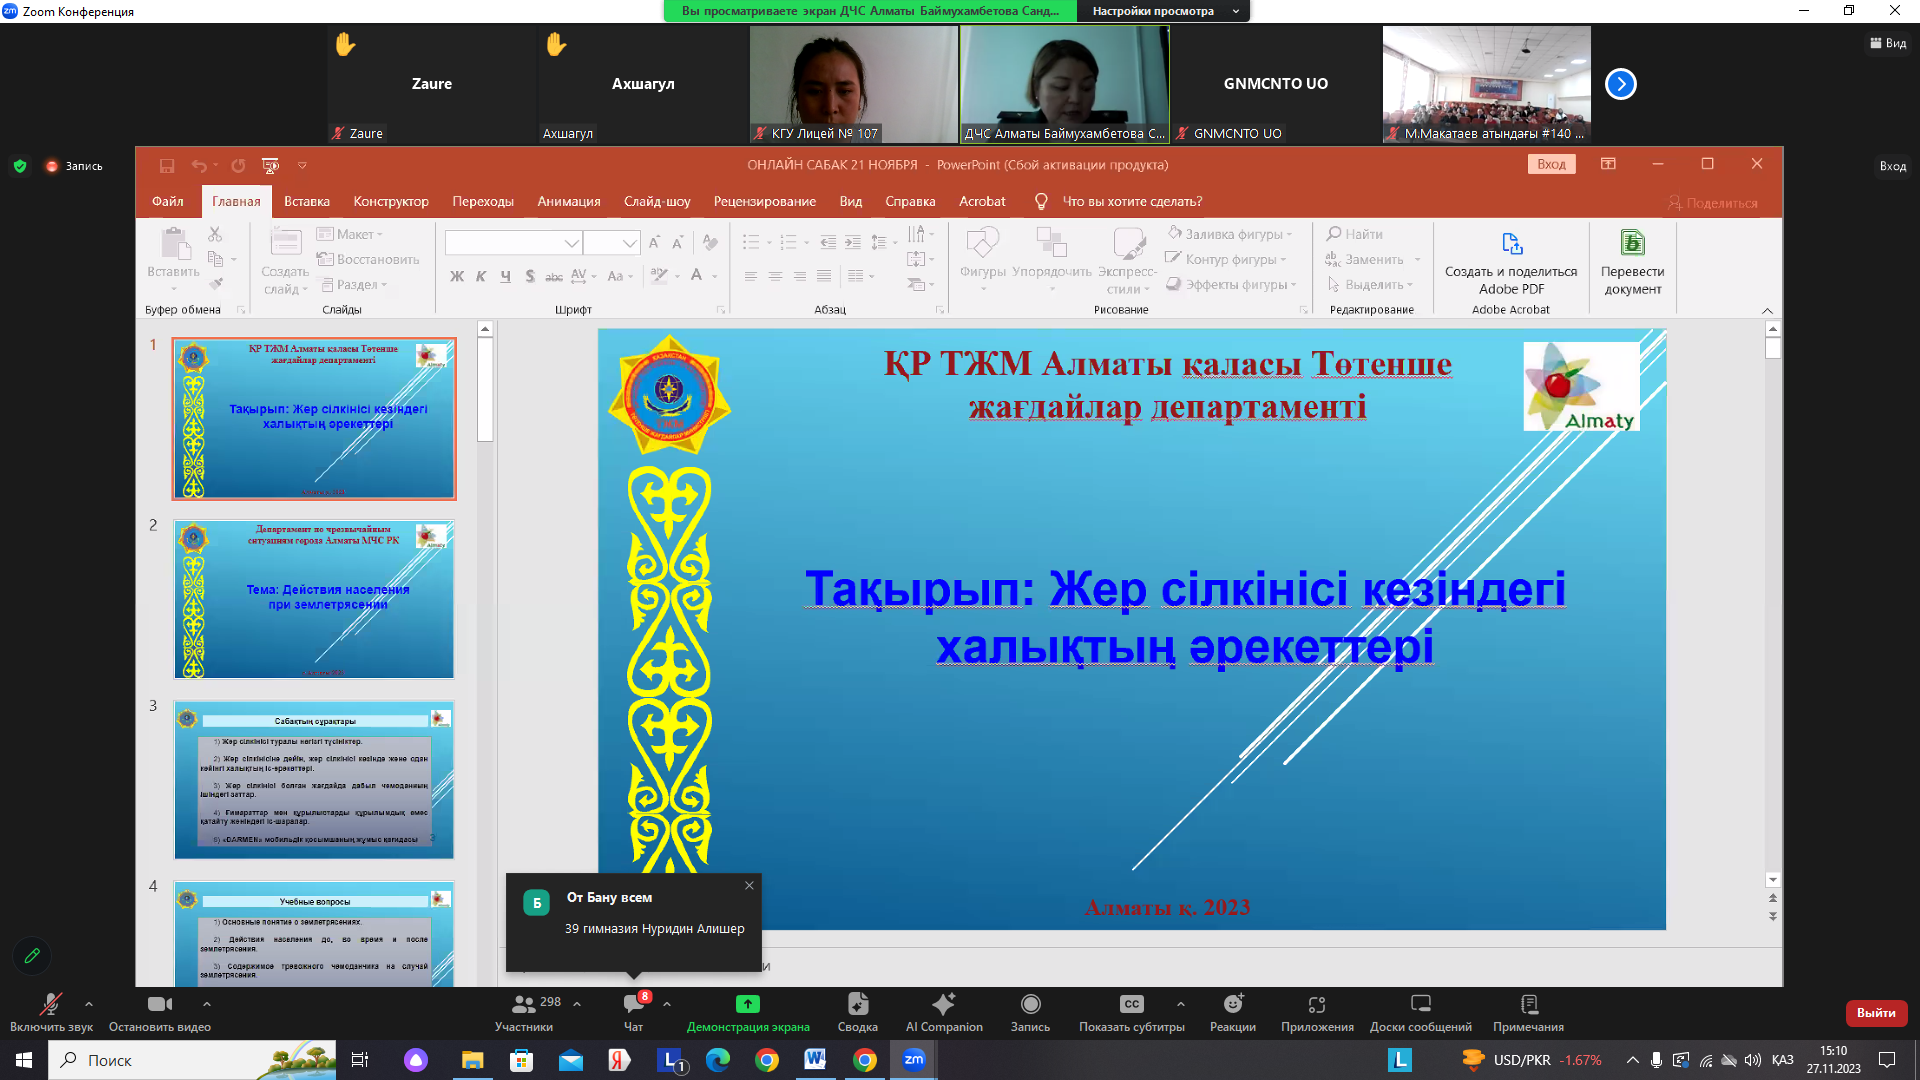
Task: Toggle bold Ж formatting
Action: pos(457,276)
